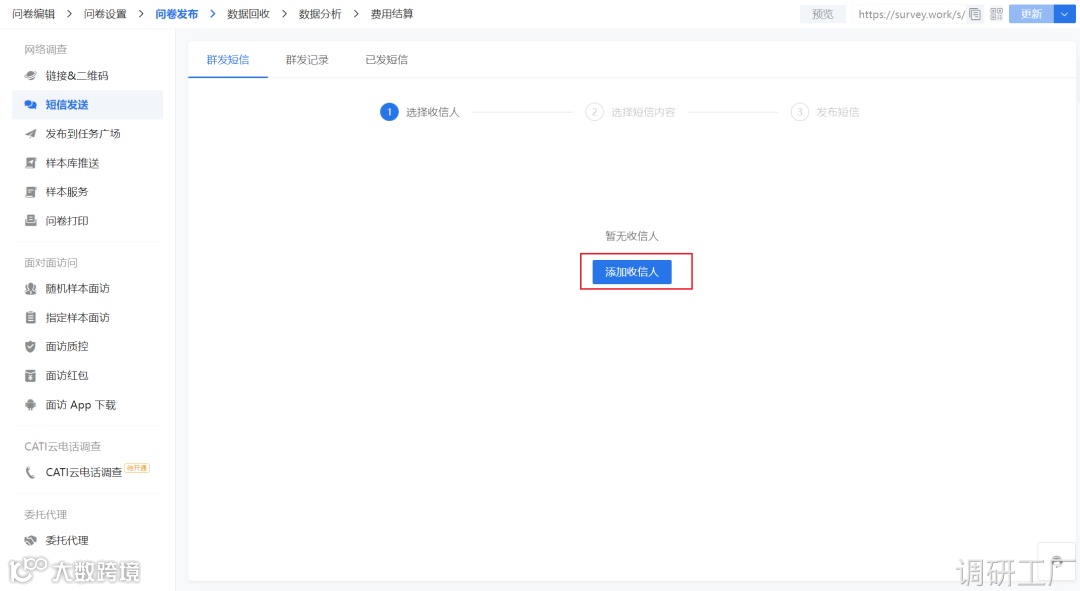Switch to the 群发记录 tab
1080x591 pixels.
pyautogui.click(x=307, y=60)
